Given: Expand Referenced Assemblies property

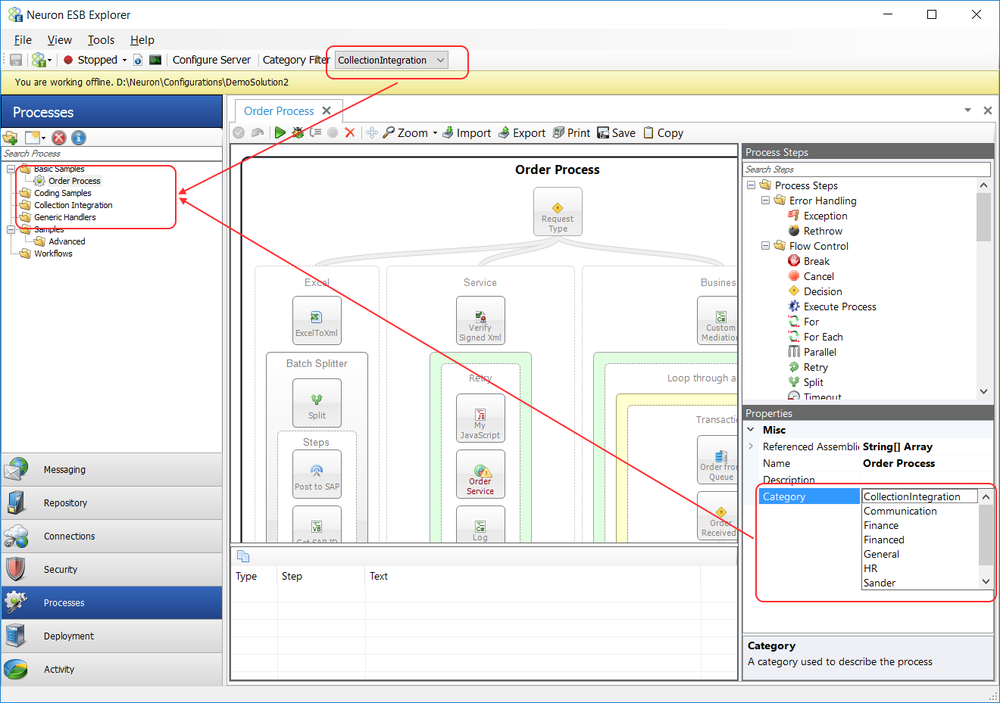Looking at the screenshot, I should coord(751,446).
